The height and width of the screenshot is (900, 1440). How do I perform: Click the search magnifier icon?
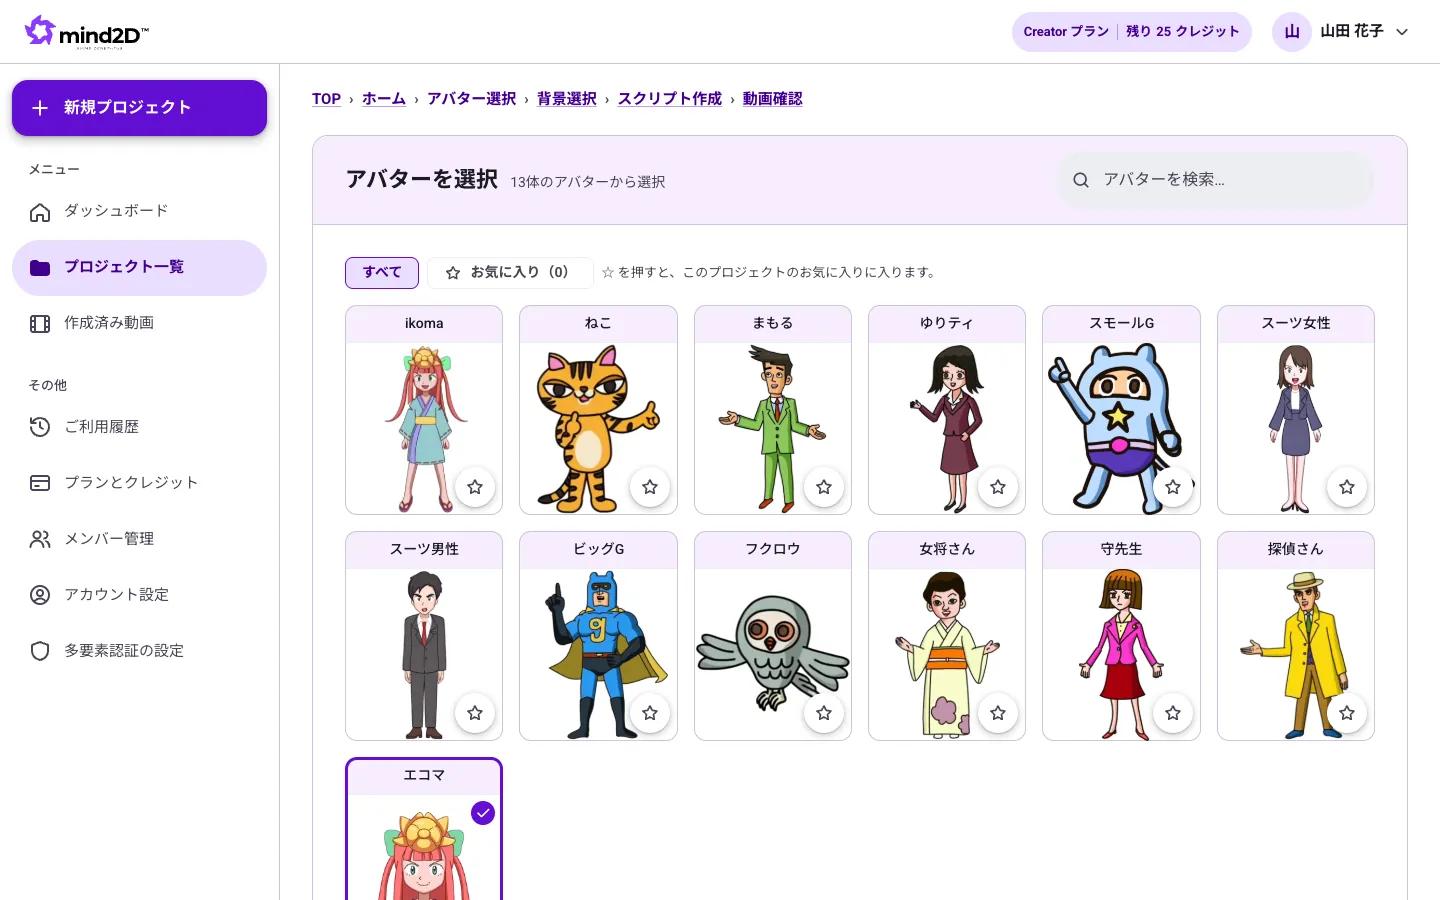(x=1081, y=180)
